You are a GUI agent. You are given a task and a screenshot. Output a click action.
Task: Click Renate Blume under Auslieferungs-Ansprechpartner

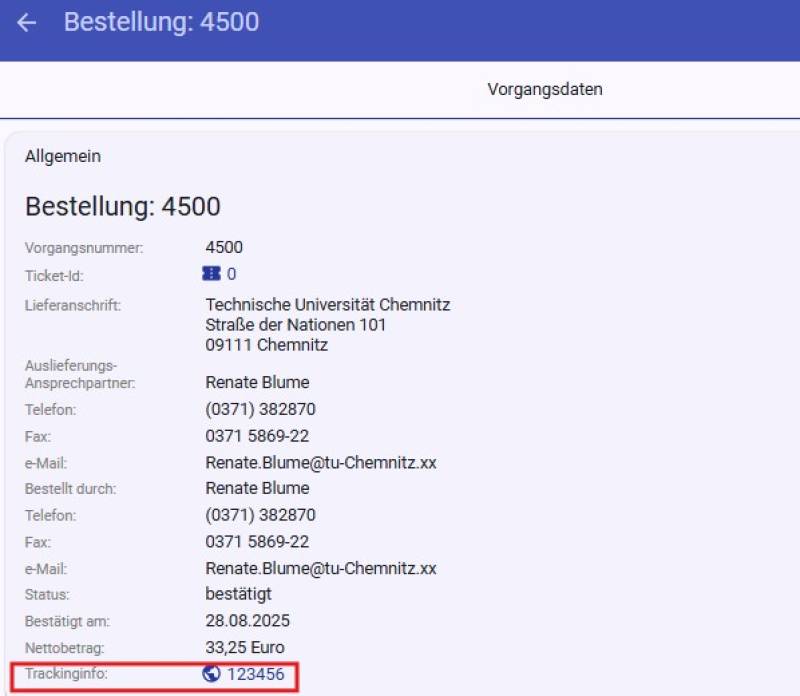(x=257, y=382)
